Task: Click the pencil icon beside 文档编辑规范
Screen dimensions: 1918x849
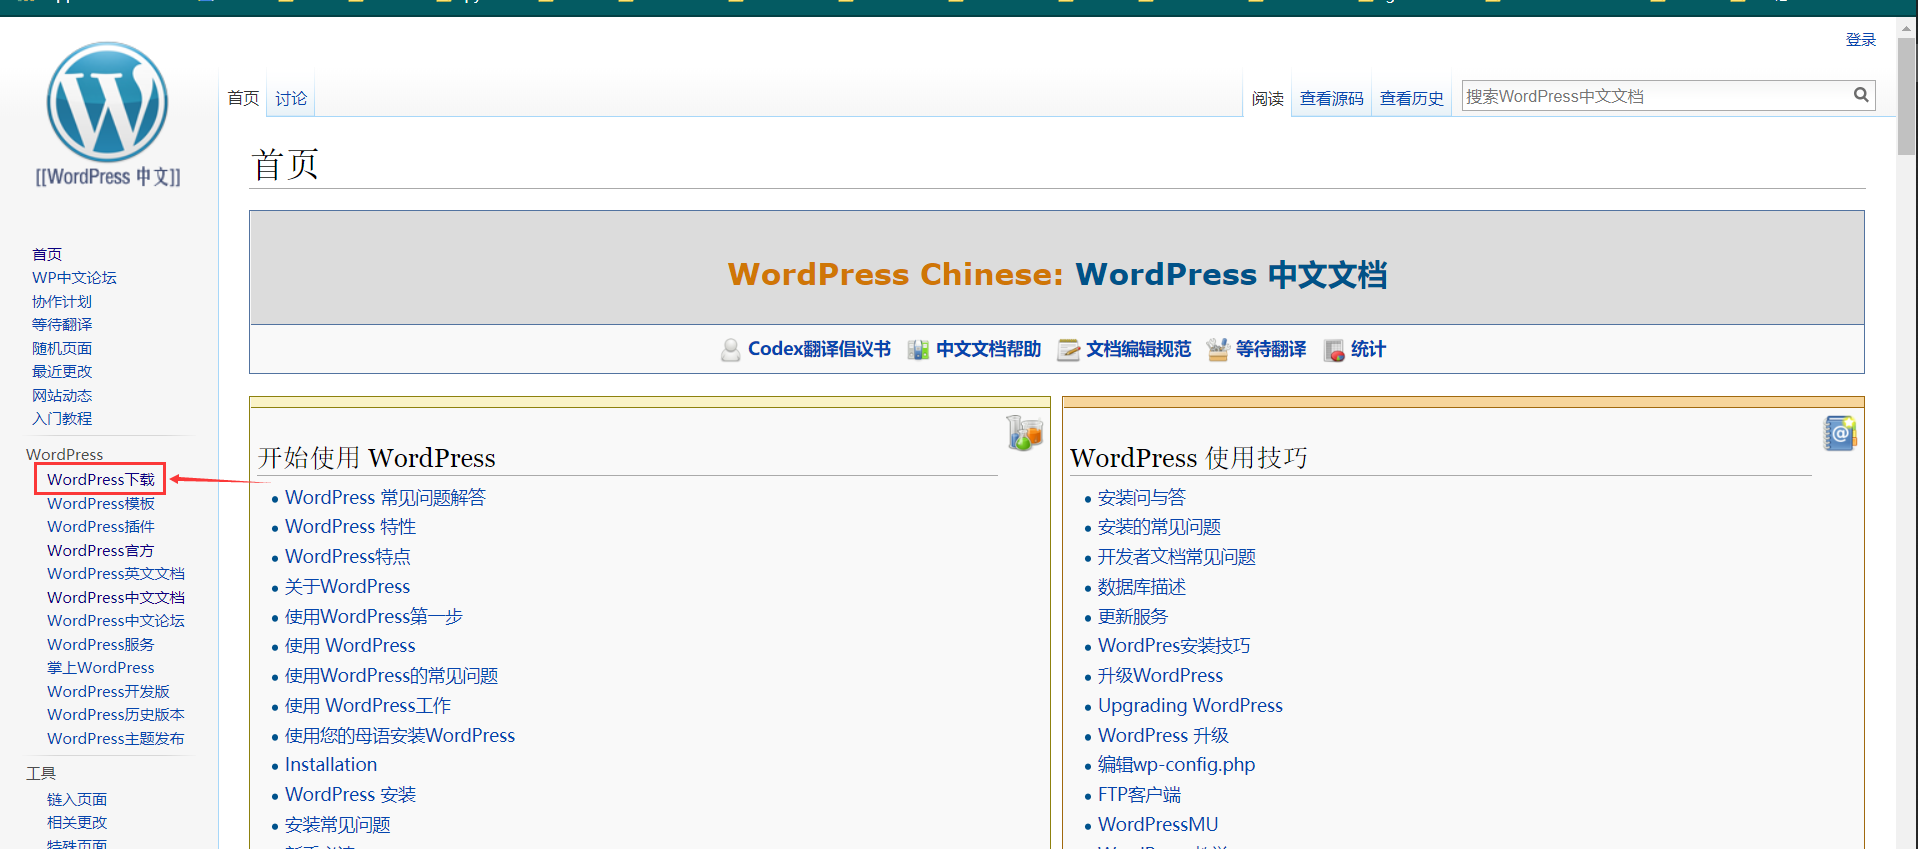Action: click(1069, 349)
